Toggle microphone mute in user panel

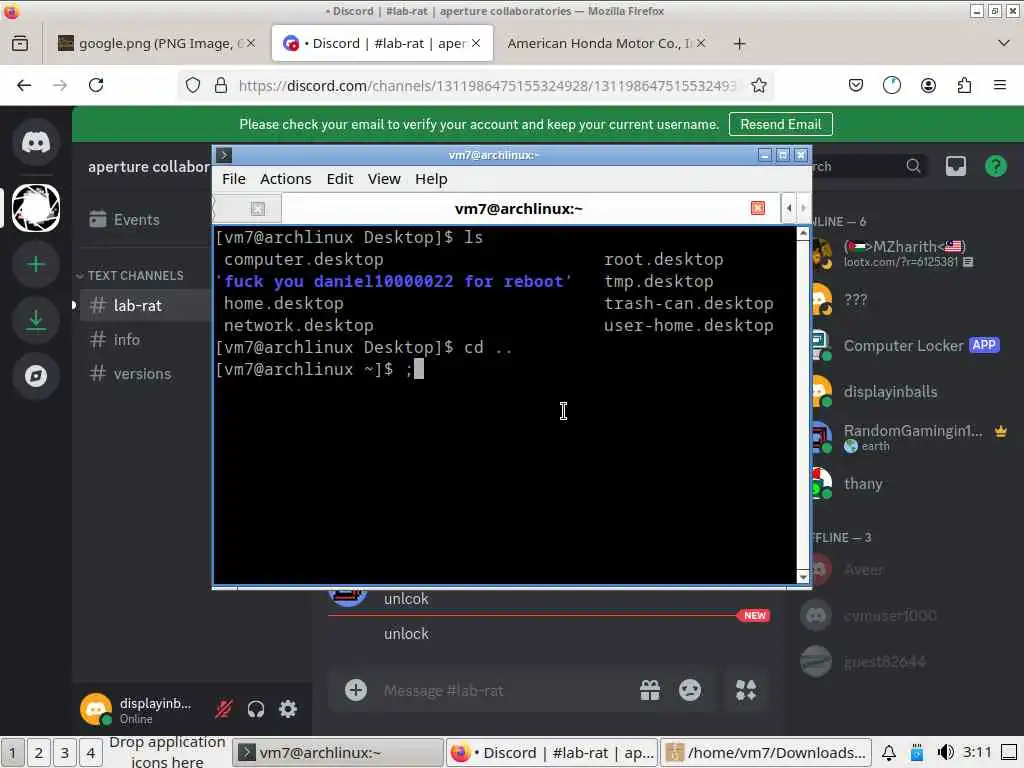224,709
